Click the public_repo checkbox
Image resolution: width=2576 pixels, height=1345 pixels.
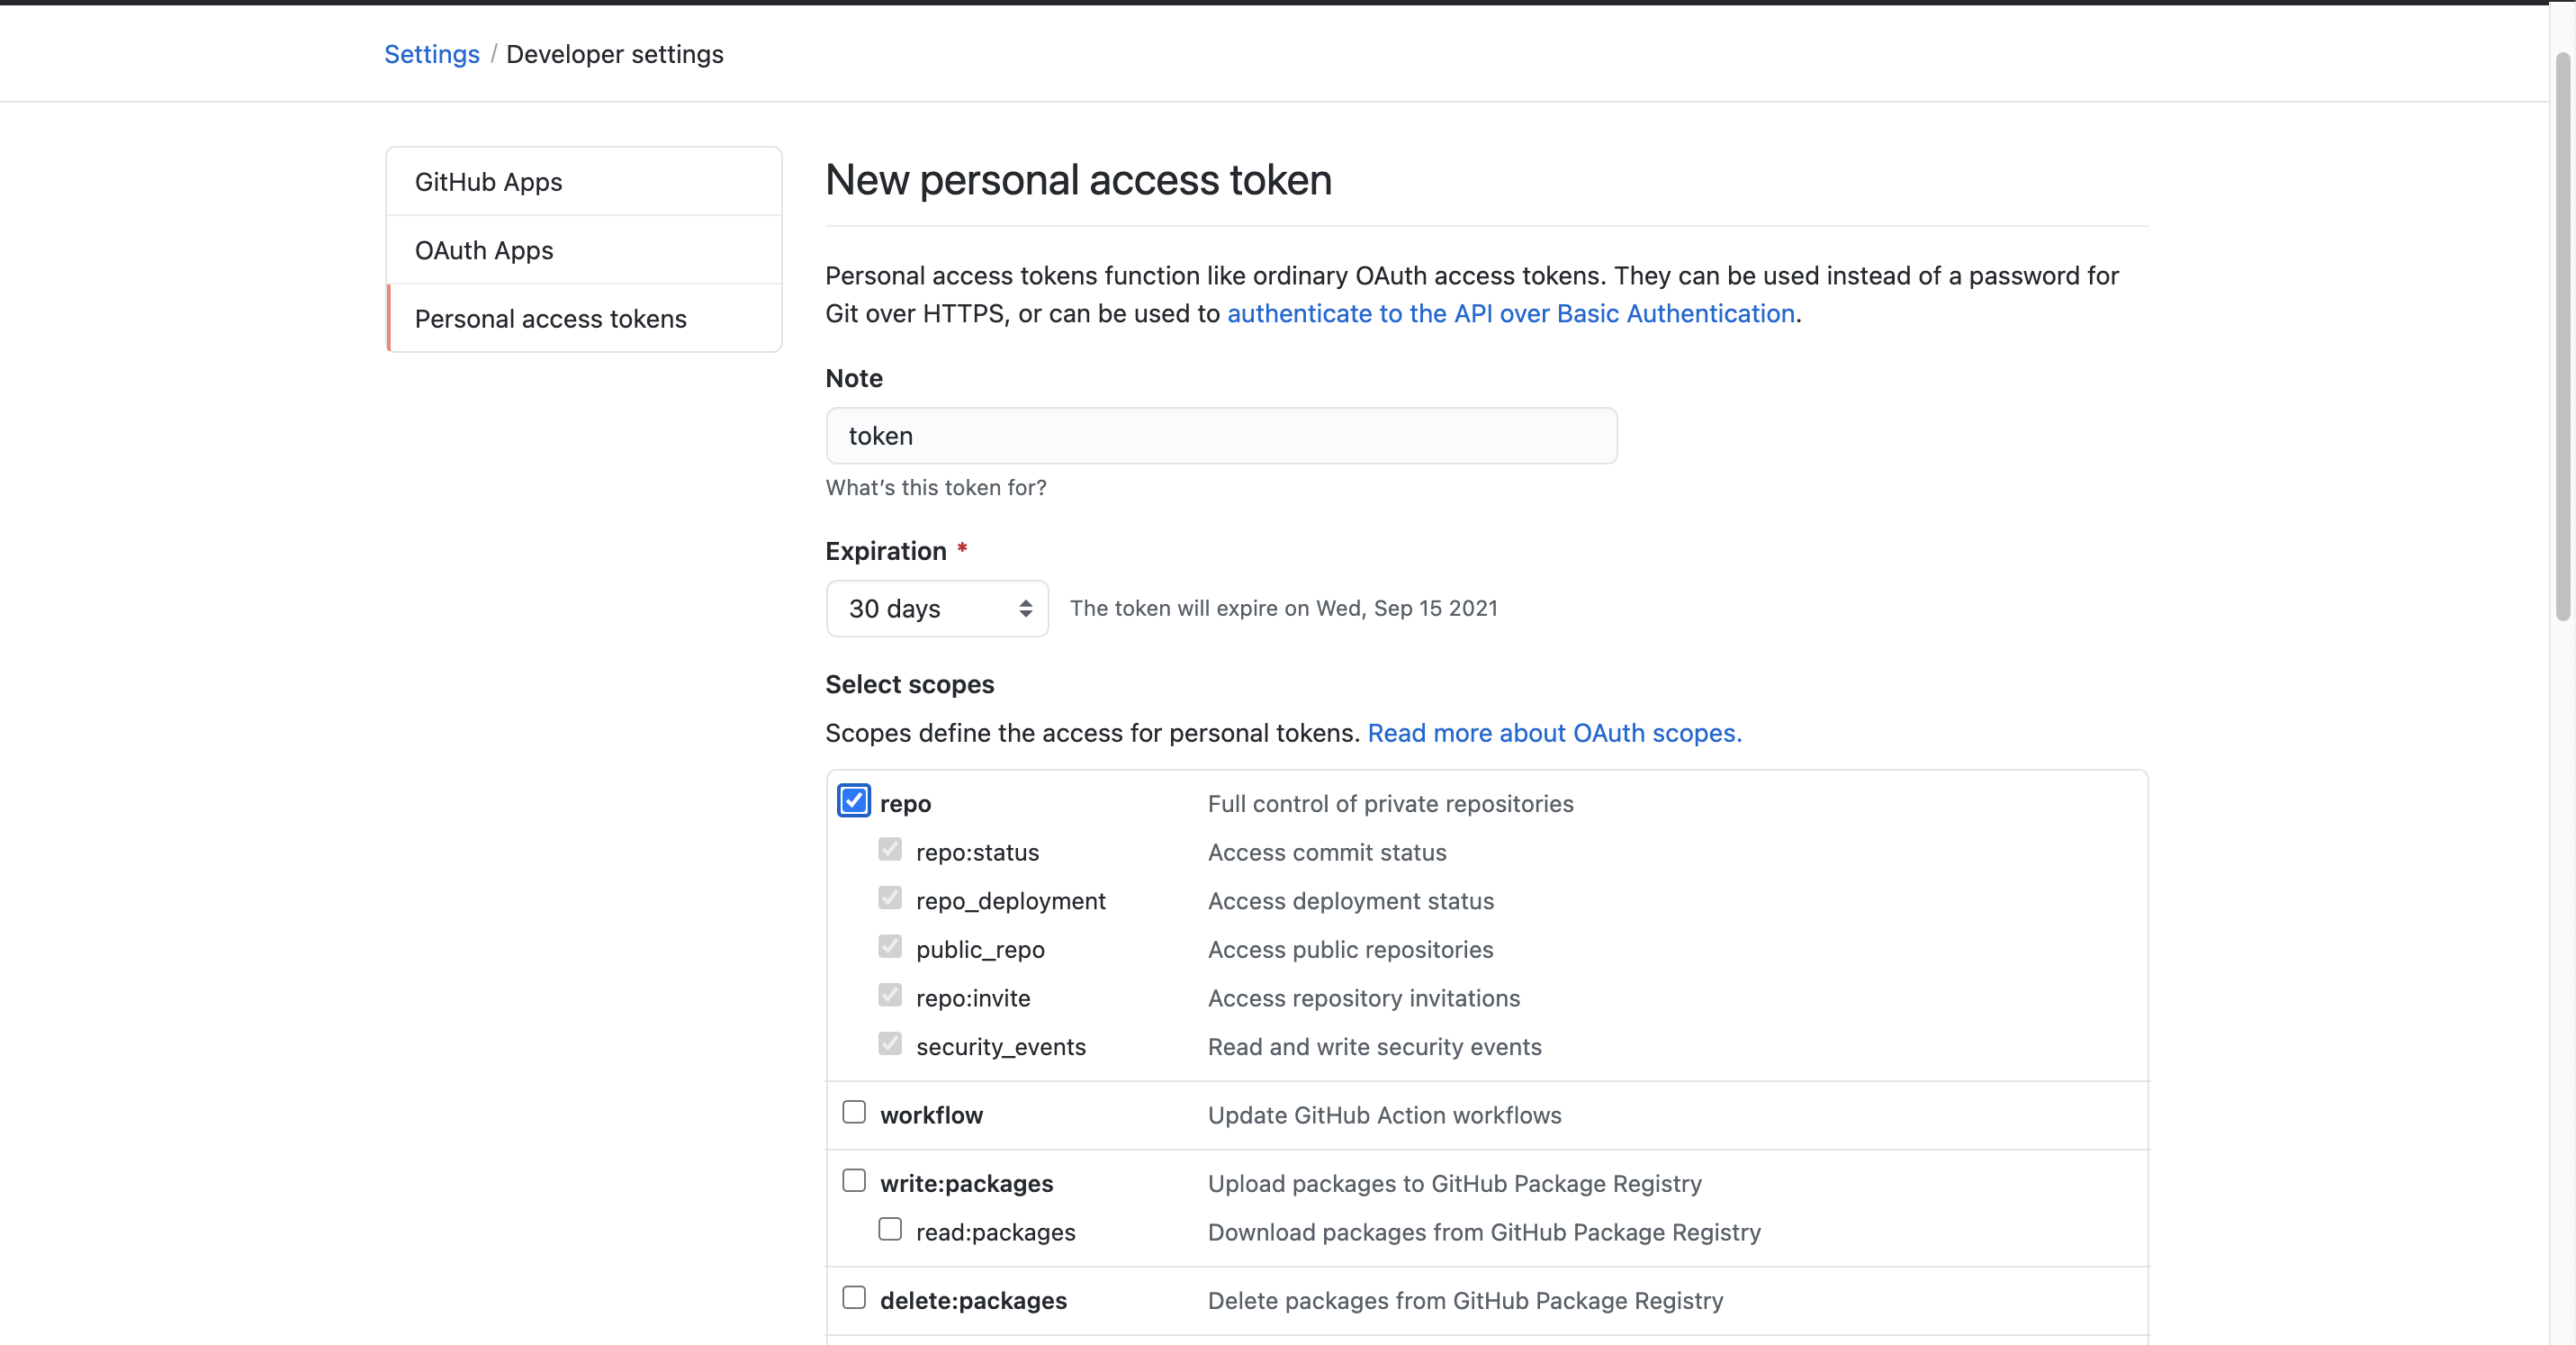pyautogui.click(x=889, y=947)
